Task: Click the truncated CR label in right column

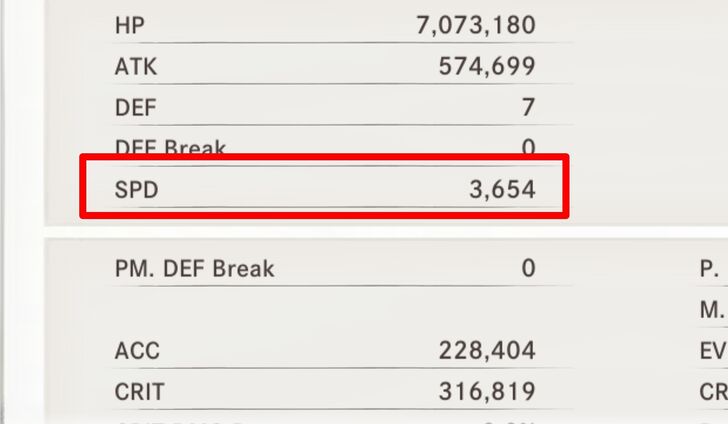Action: 713,391
